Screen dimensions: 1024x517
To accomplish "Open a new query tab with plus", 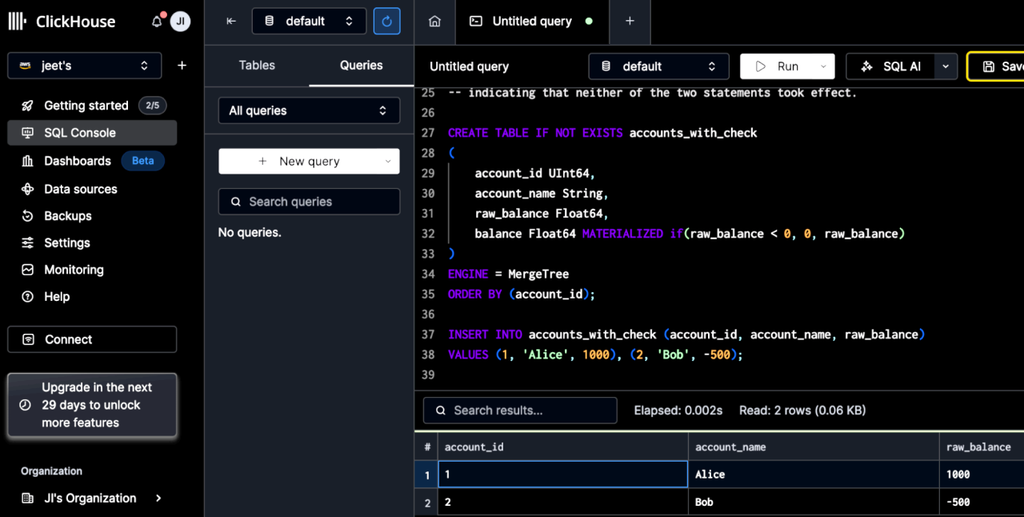I will (x=630, y=21).
